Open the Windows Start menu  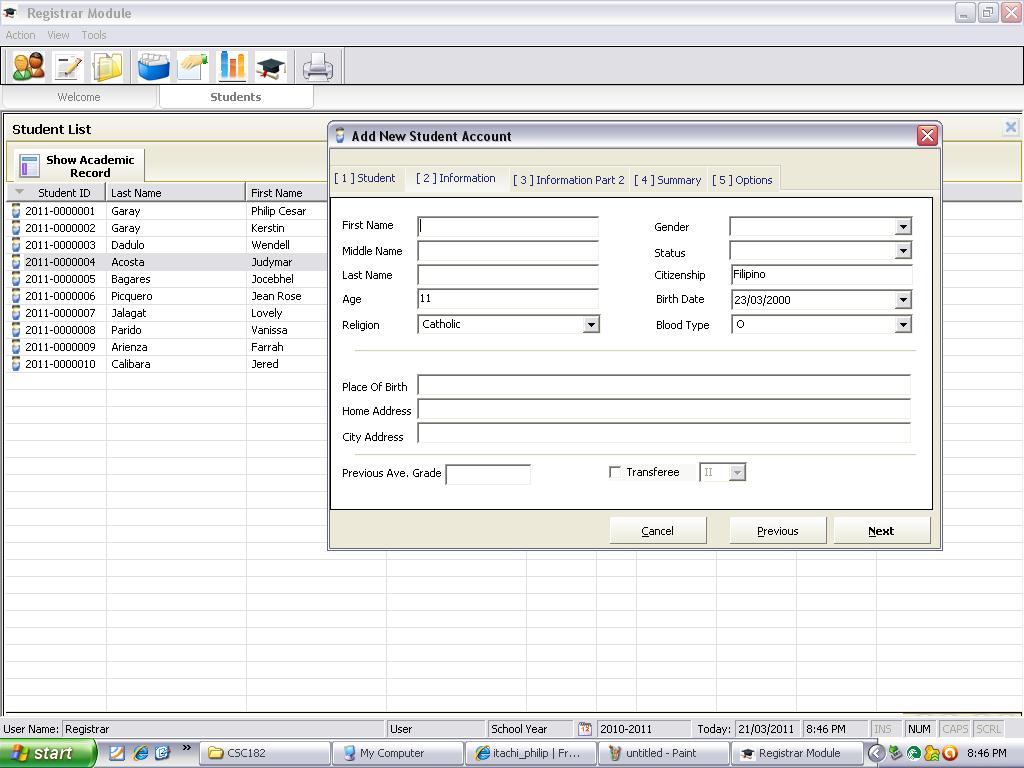46,753
